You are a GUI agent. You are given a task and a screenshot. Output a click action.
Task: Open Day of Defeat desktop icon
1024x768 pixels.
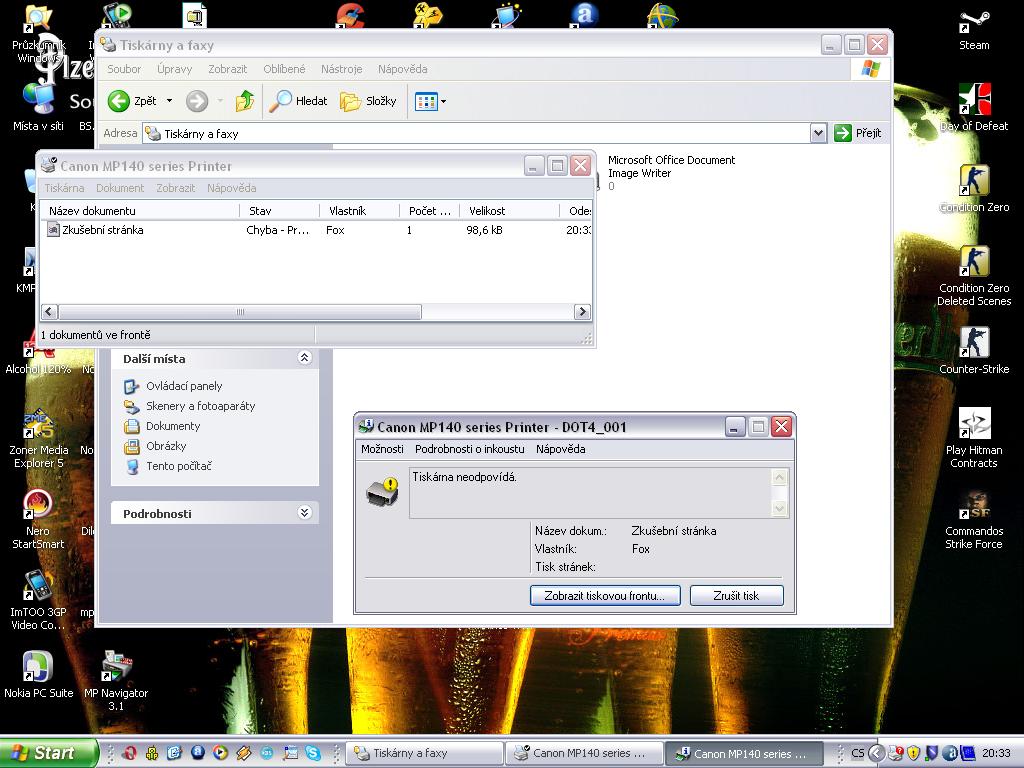tap(974, 108)
